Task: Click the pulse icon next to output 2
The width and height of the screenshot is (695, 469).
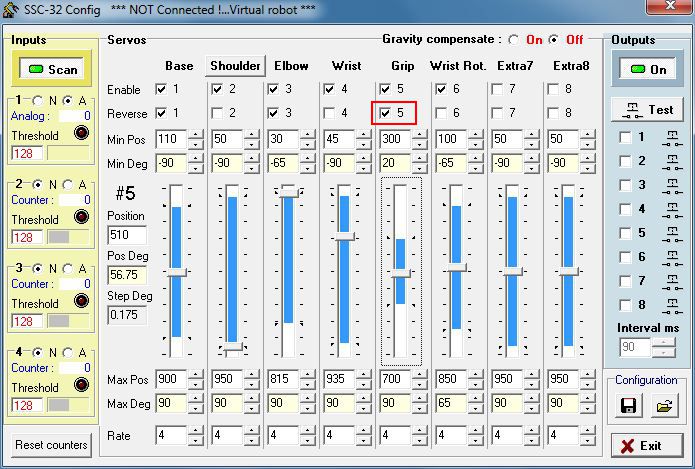Action: tap(672, 162)
